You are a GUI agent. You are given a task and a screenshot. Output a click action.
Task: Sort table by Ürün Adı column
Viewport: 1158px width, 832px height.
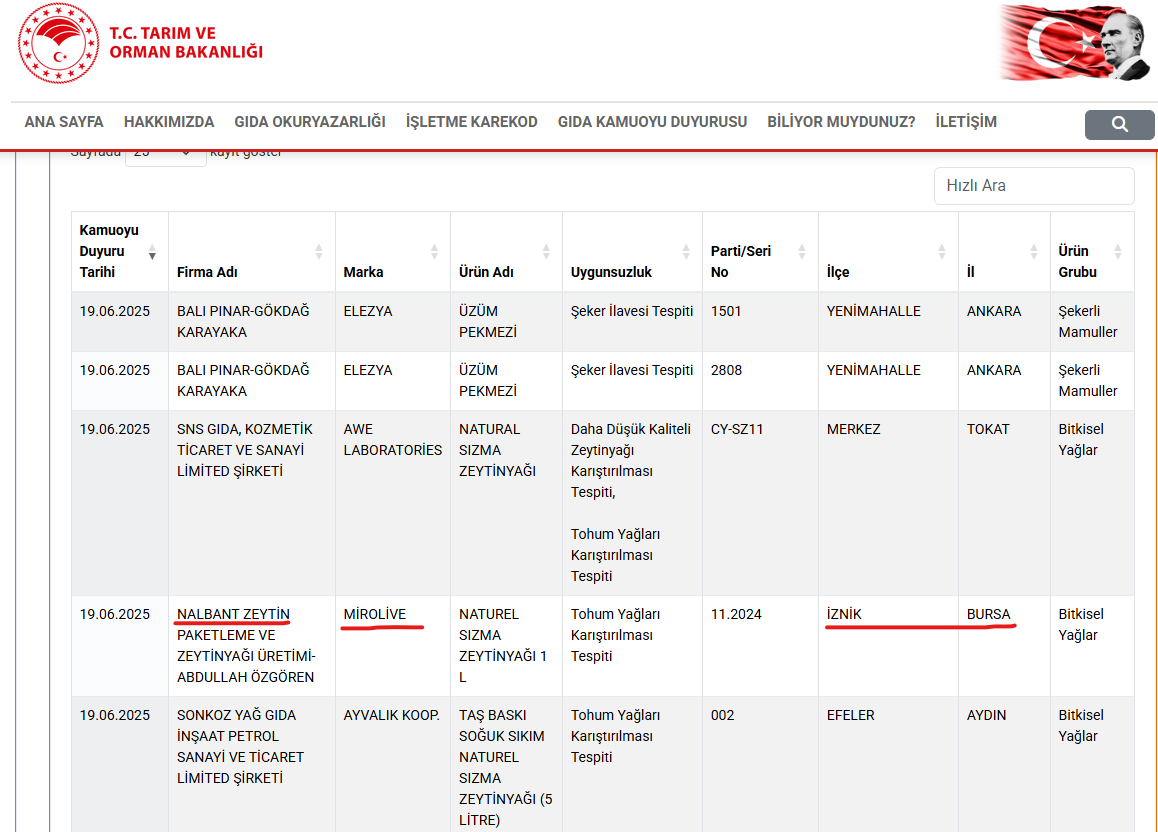coord(546,251)
